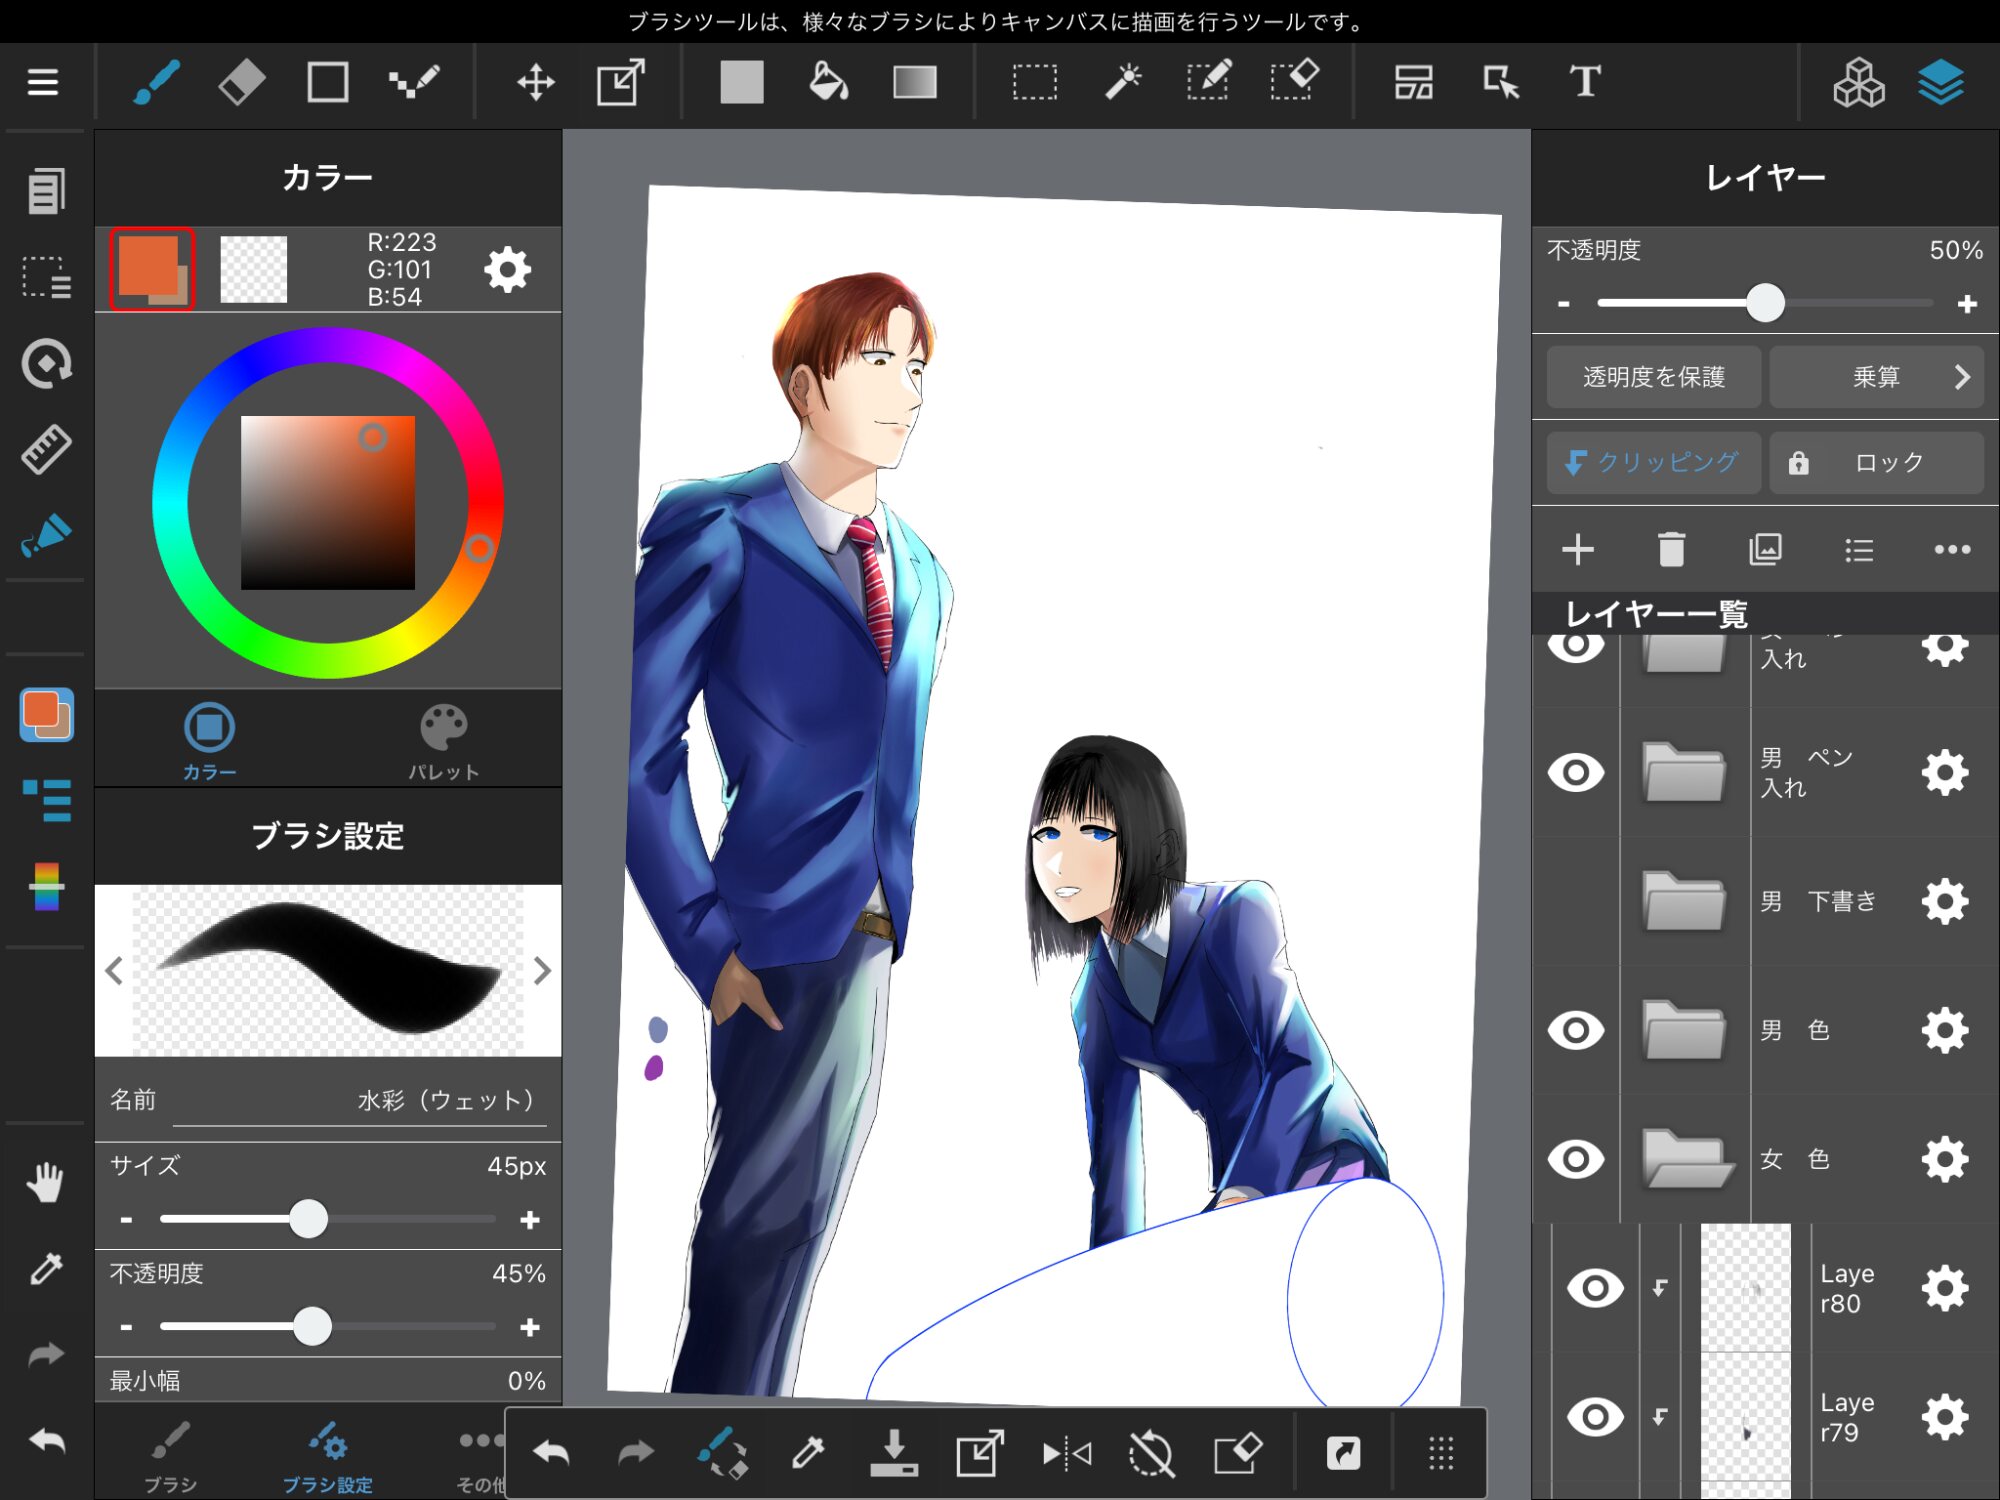Show next brush using right preview arrow

pos(542,970)
